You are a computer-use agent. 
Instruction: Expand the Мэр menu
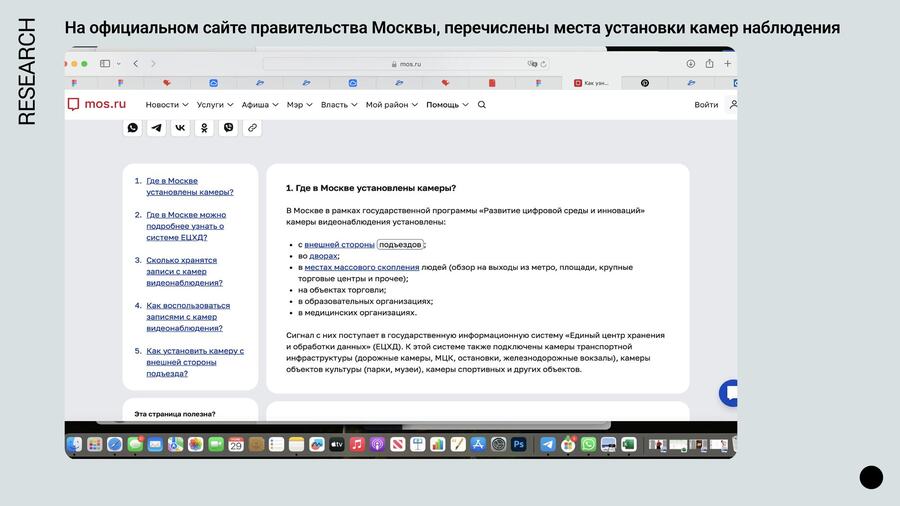pyautogui.click(x=300, y=104)
